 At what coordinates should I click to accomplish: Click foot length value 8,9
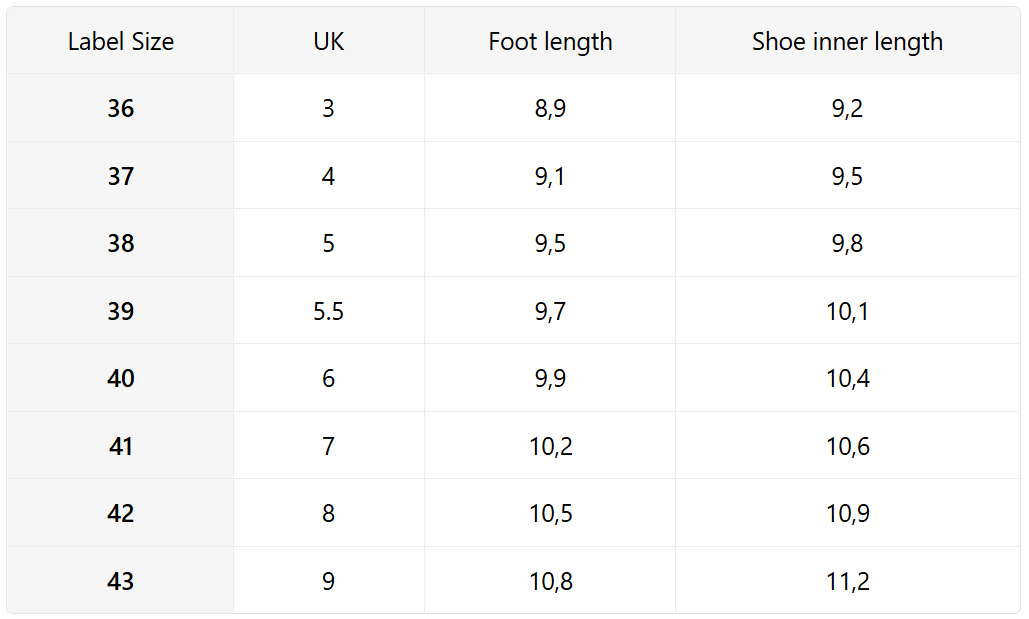pyautogui.click(x=550, y=109)
